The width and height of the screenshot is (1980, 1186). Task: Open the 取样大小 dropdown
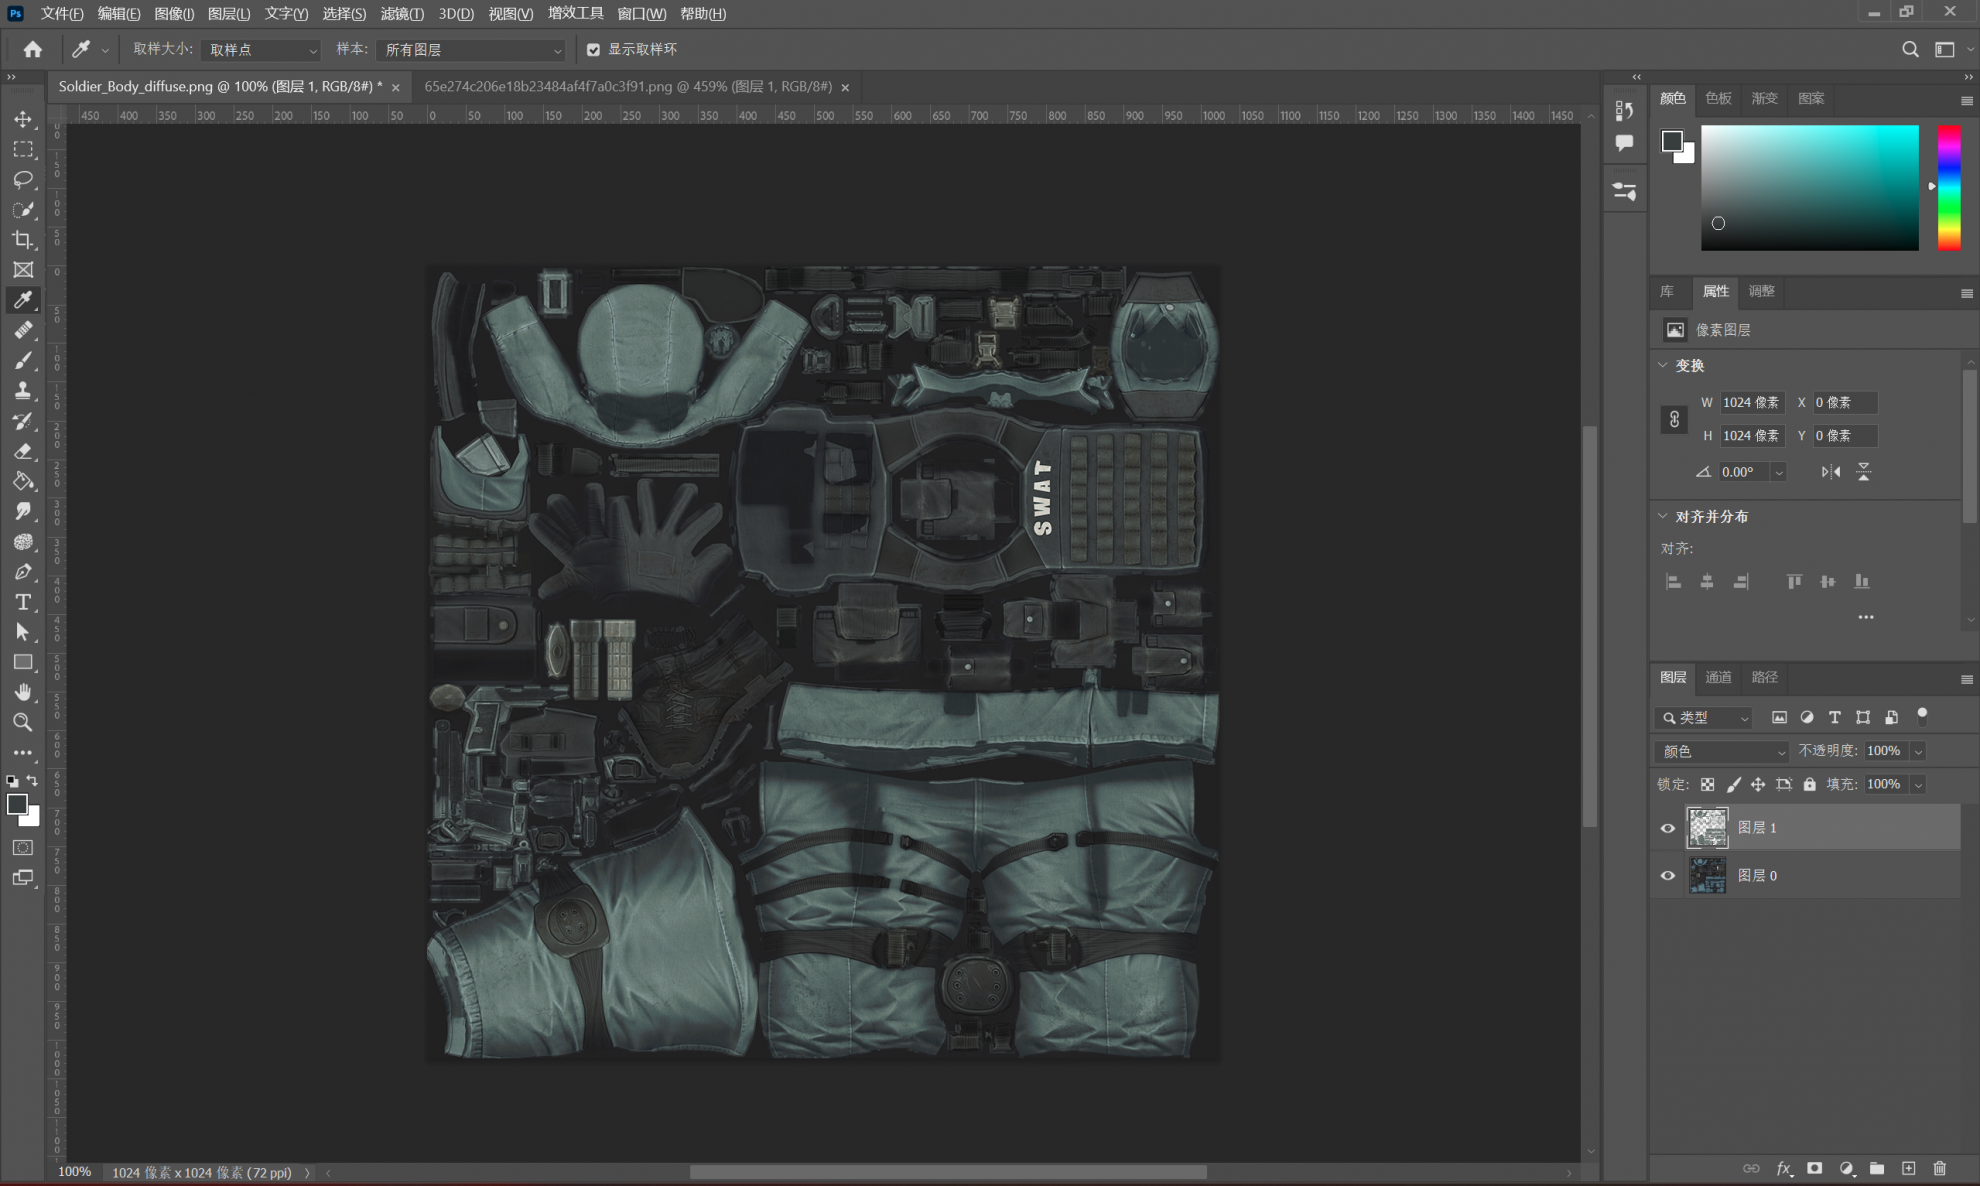[x=260, y=50]
